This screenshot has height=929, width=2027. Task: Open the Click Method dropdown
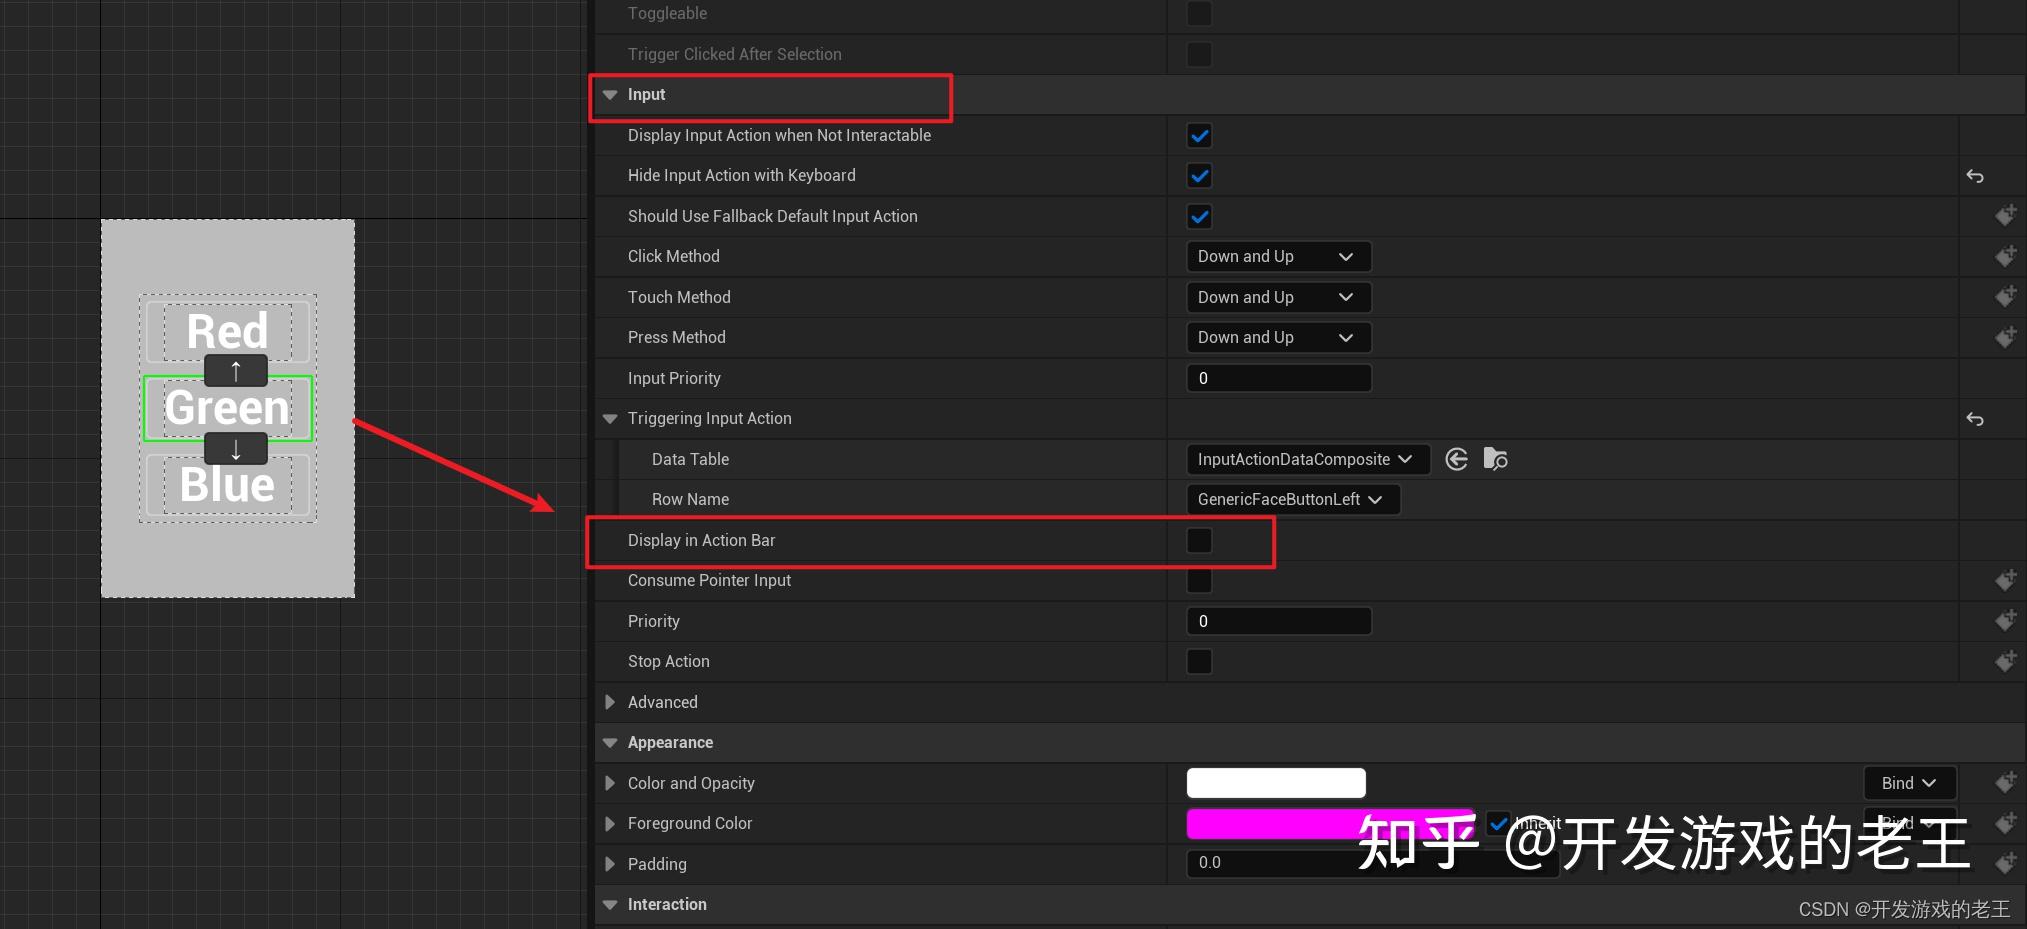pyautogui.click(x=1278, y=256)
